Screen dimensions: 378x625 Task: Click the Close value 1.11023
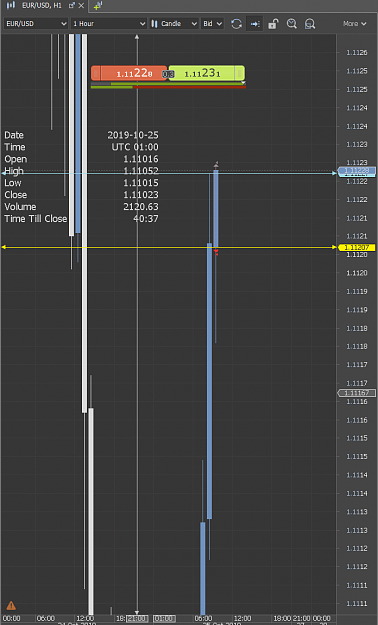141,195
